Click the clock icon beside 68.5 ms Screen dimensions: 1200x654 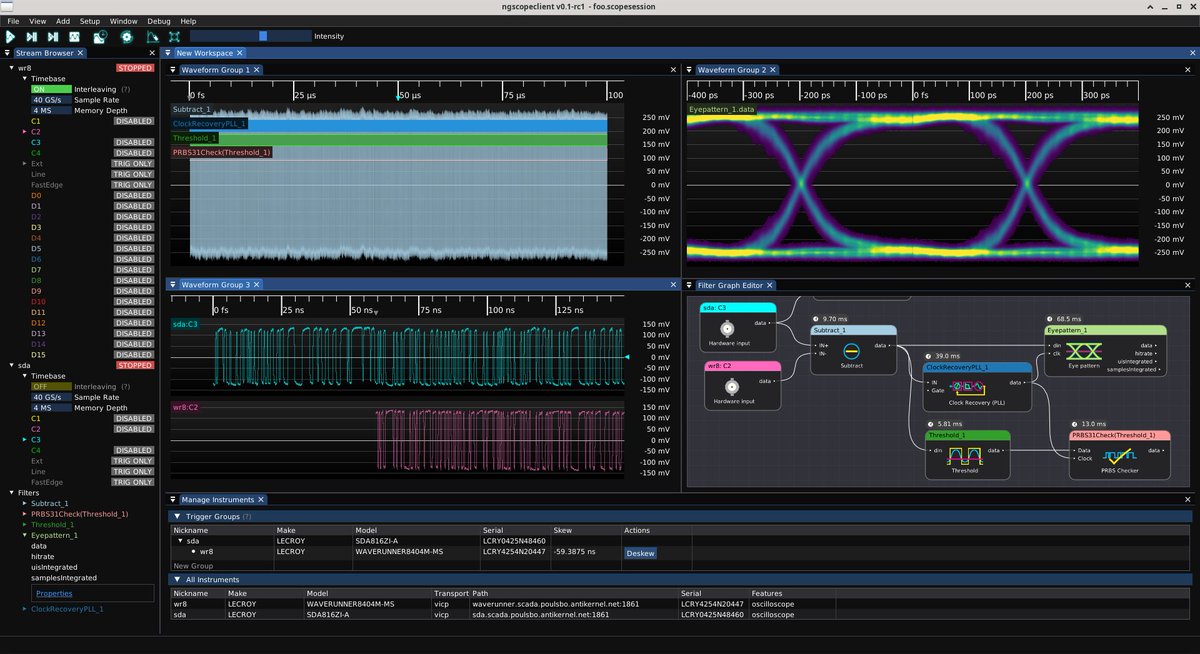point(1049,319)
